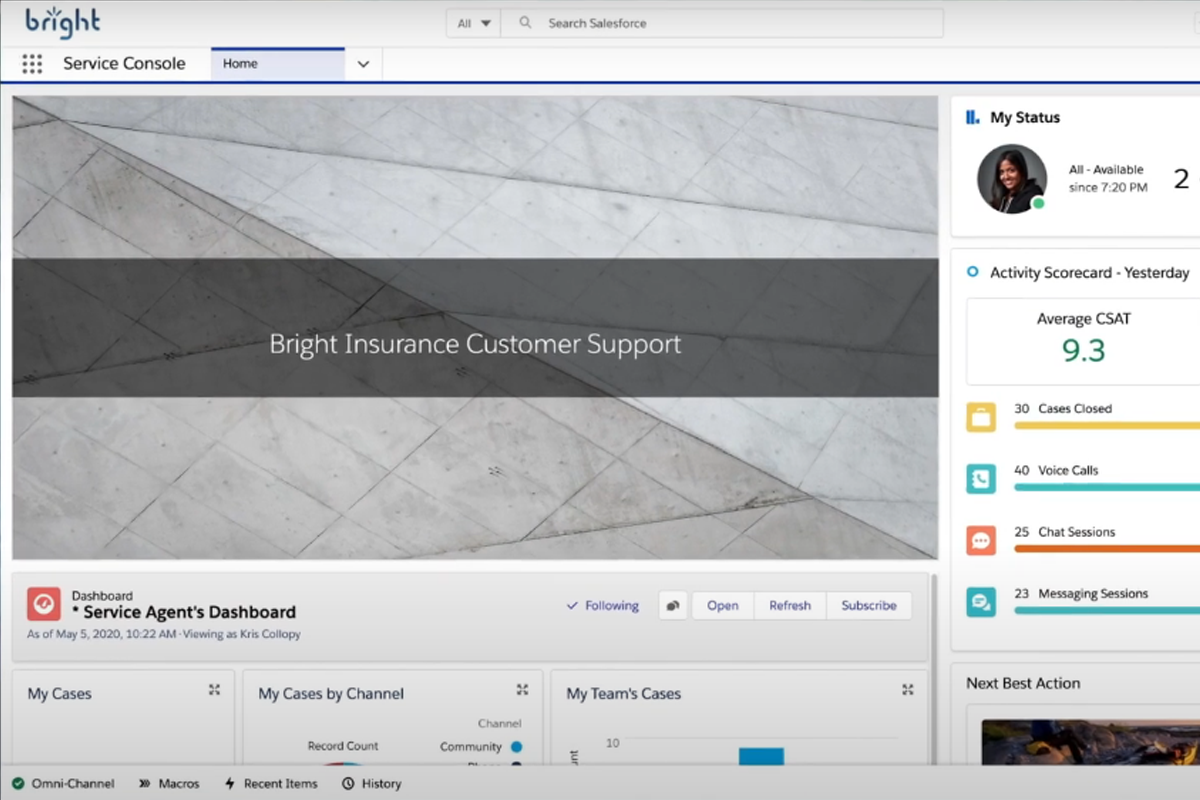Click the Cases Closed briefcase icon
The image size is (1200, 800).
click(981, 417)
